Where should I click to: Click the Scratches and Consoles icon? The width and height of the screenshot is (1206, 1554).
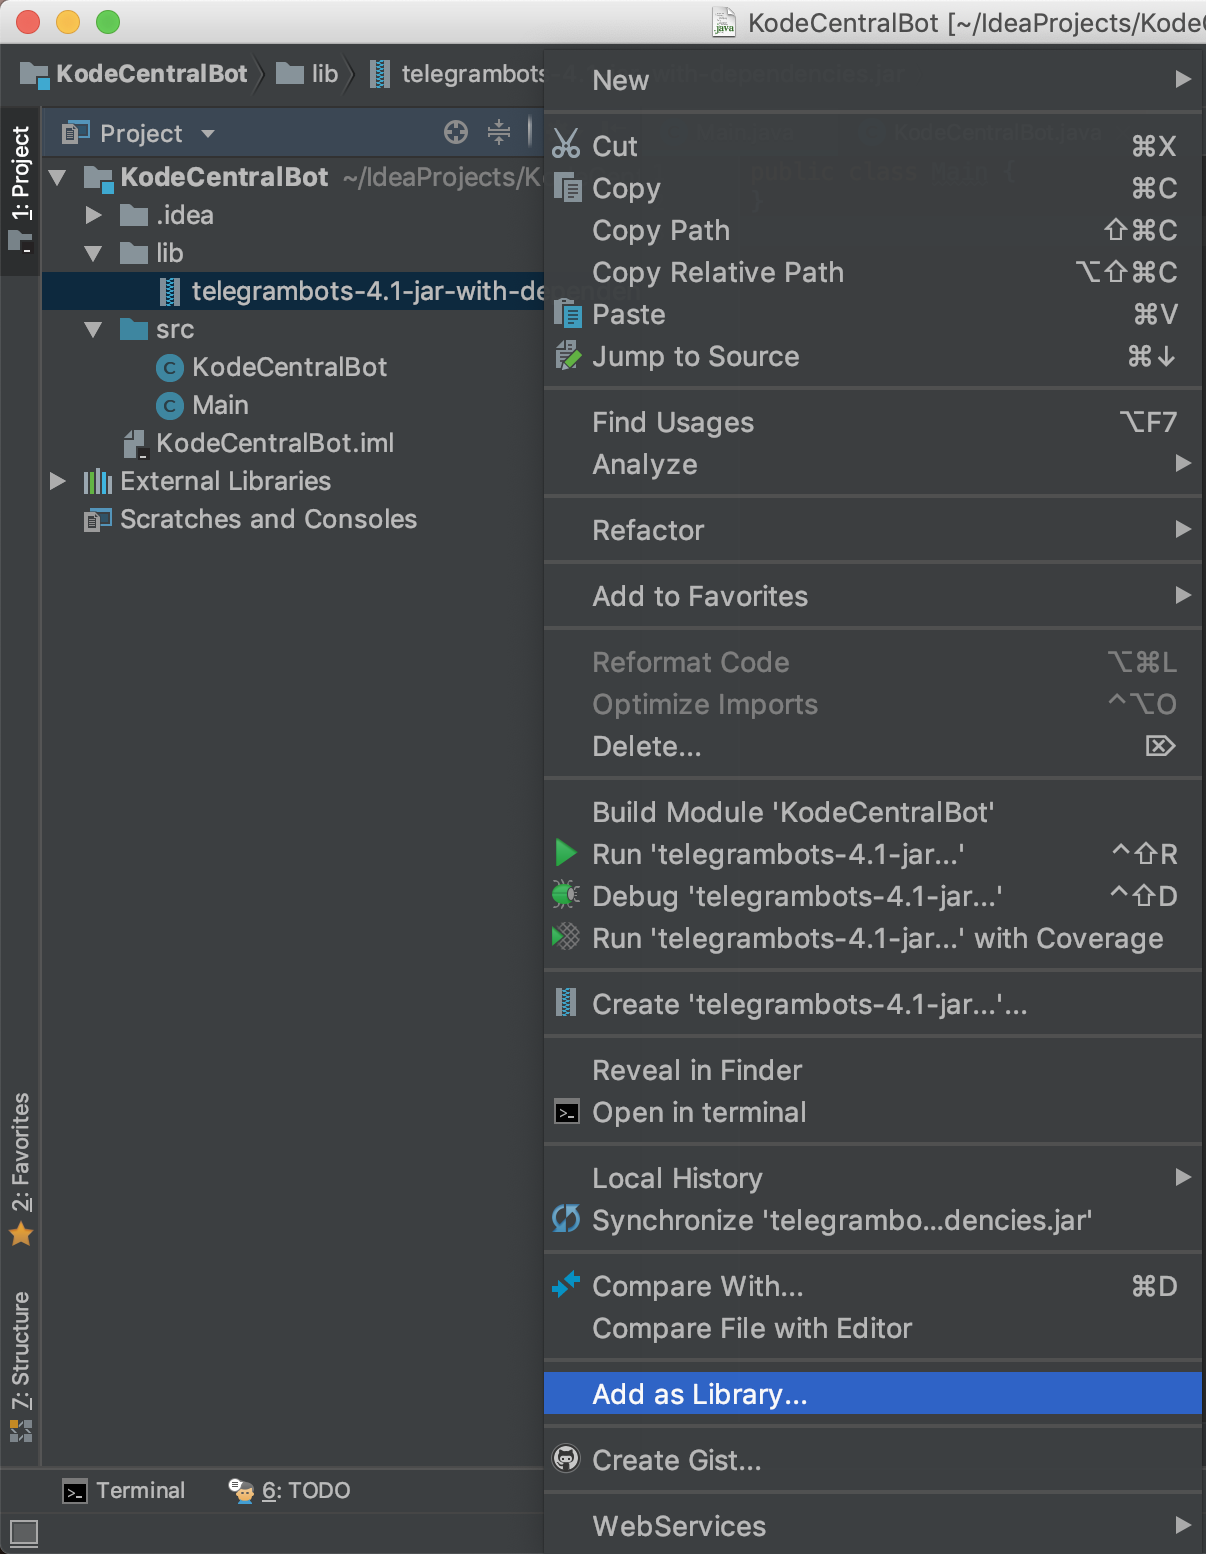click(x=97, y=520)
